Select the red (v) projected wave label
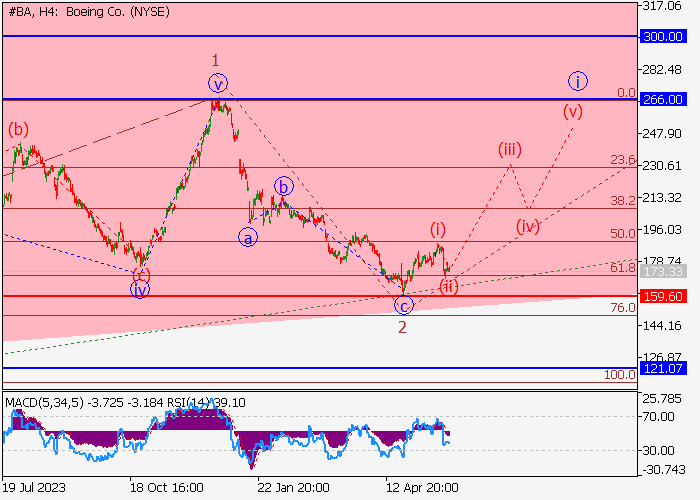700x500 pixels. click(572, 111)
